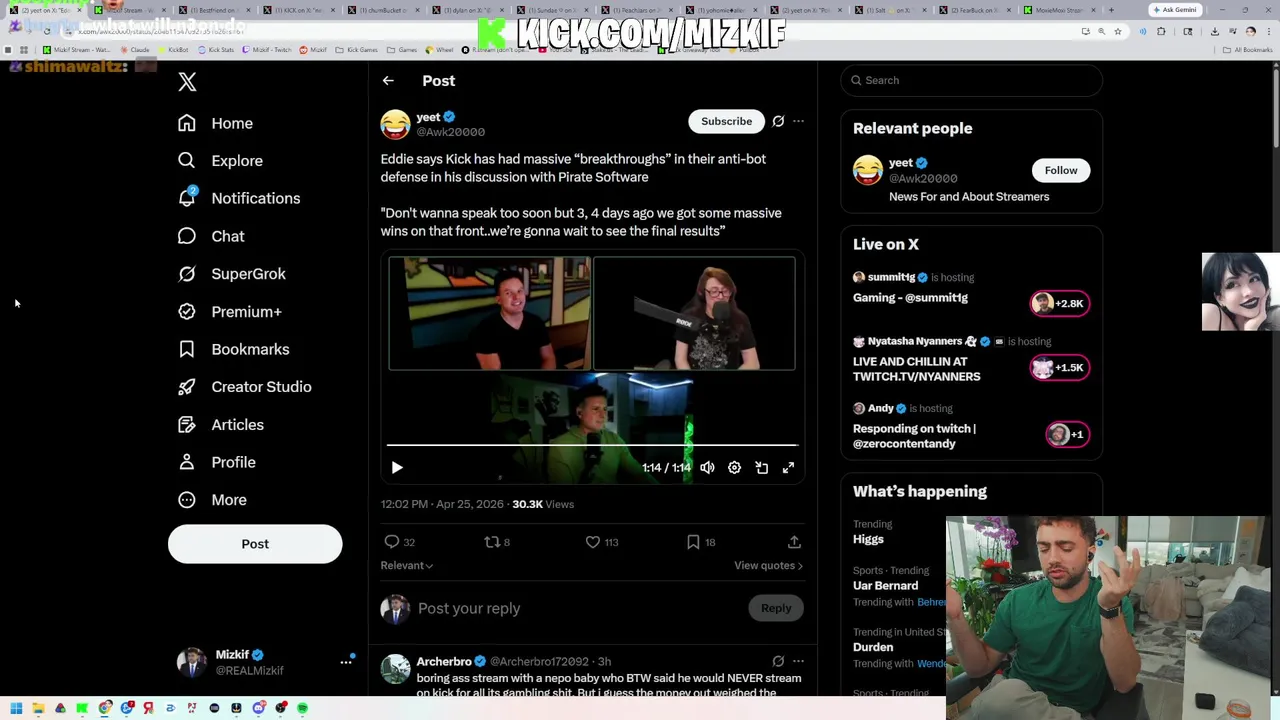Play the video in the post
The height and width of the screenshot is (720, 1280).
[x=397, y=468]
